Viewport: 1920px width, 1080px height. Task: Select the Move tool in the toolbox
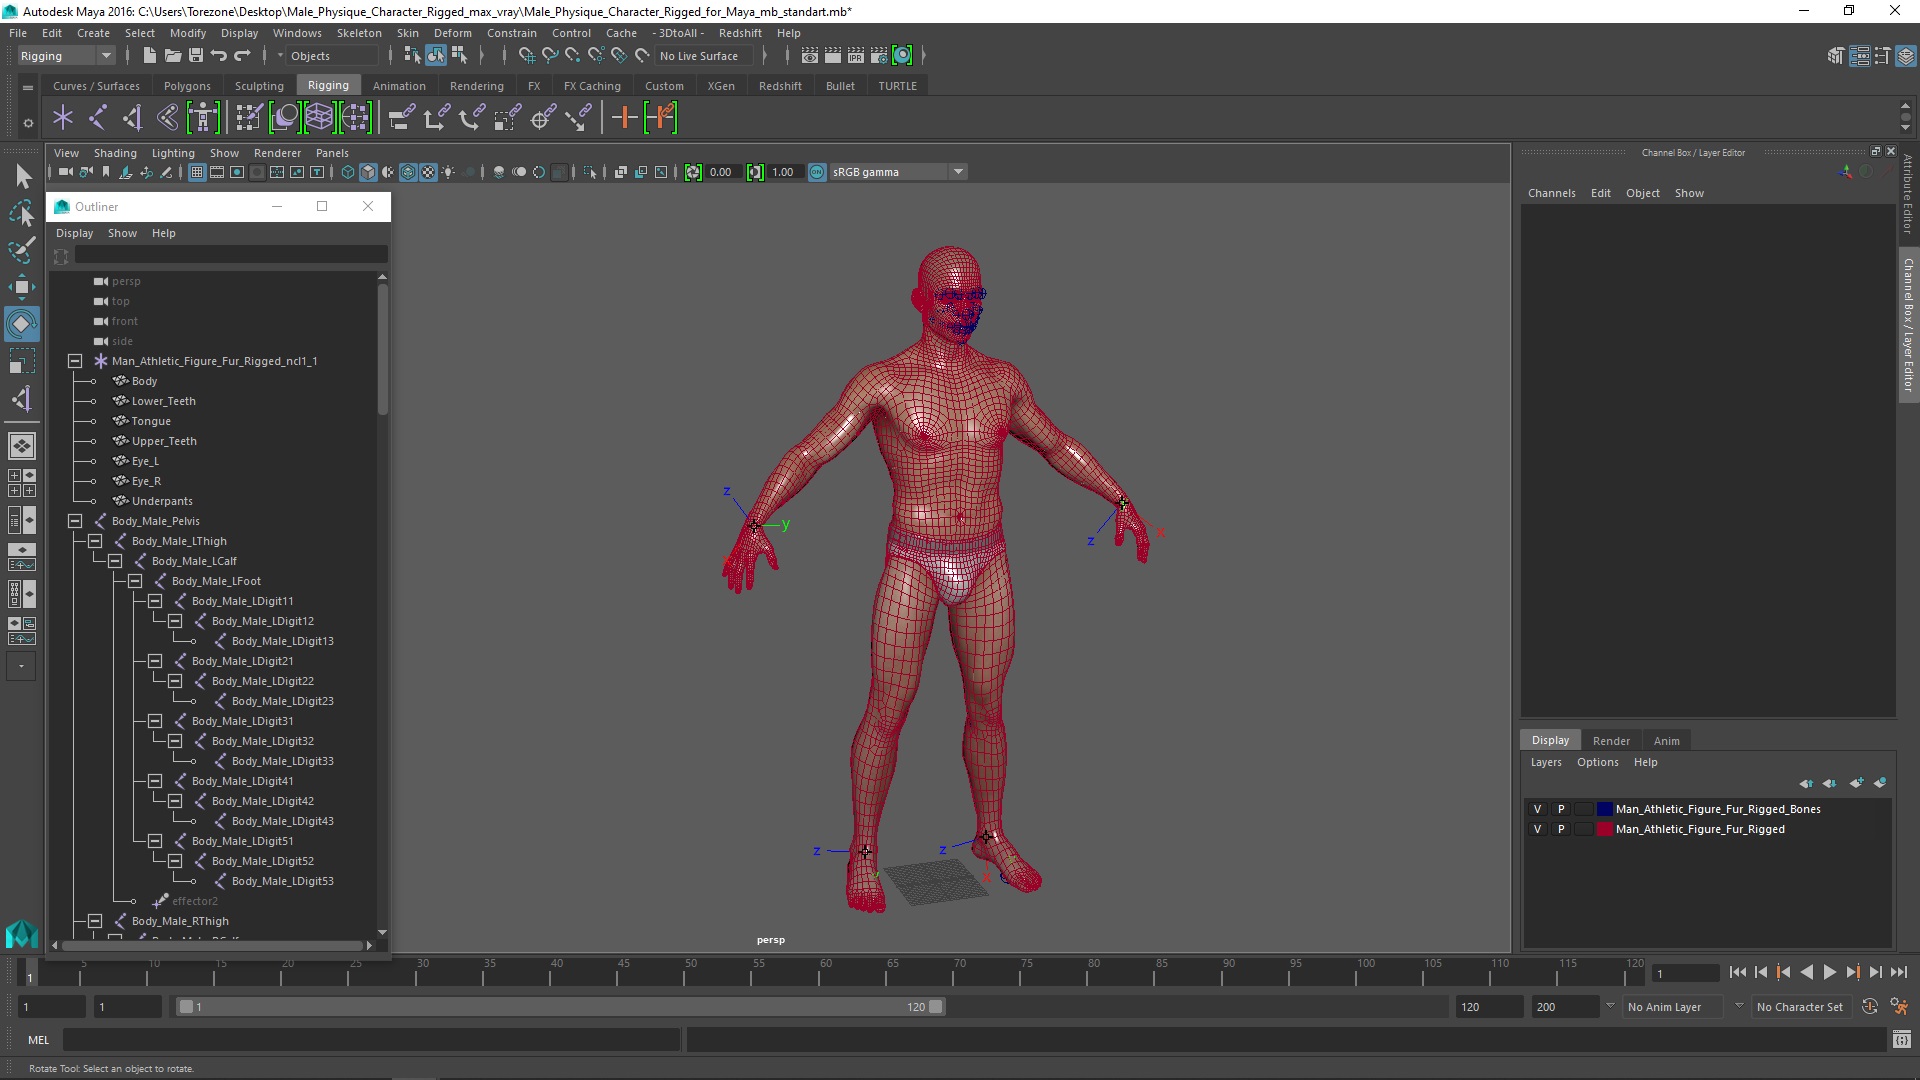pos(21,287)
